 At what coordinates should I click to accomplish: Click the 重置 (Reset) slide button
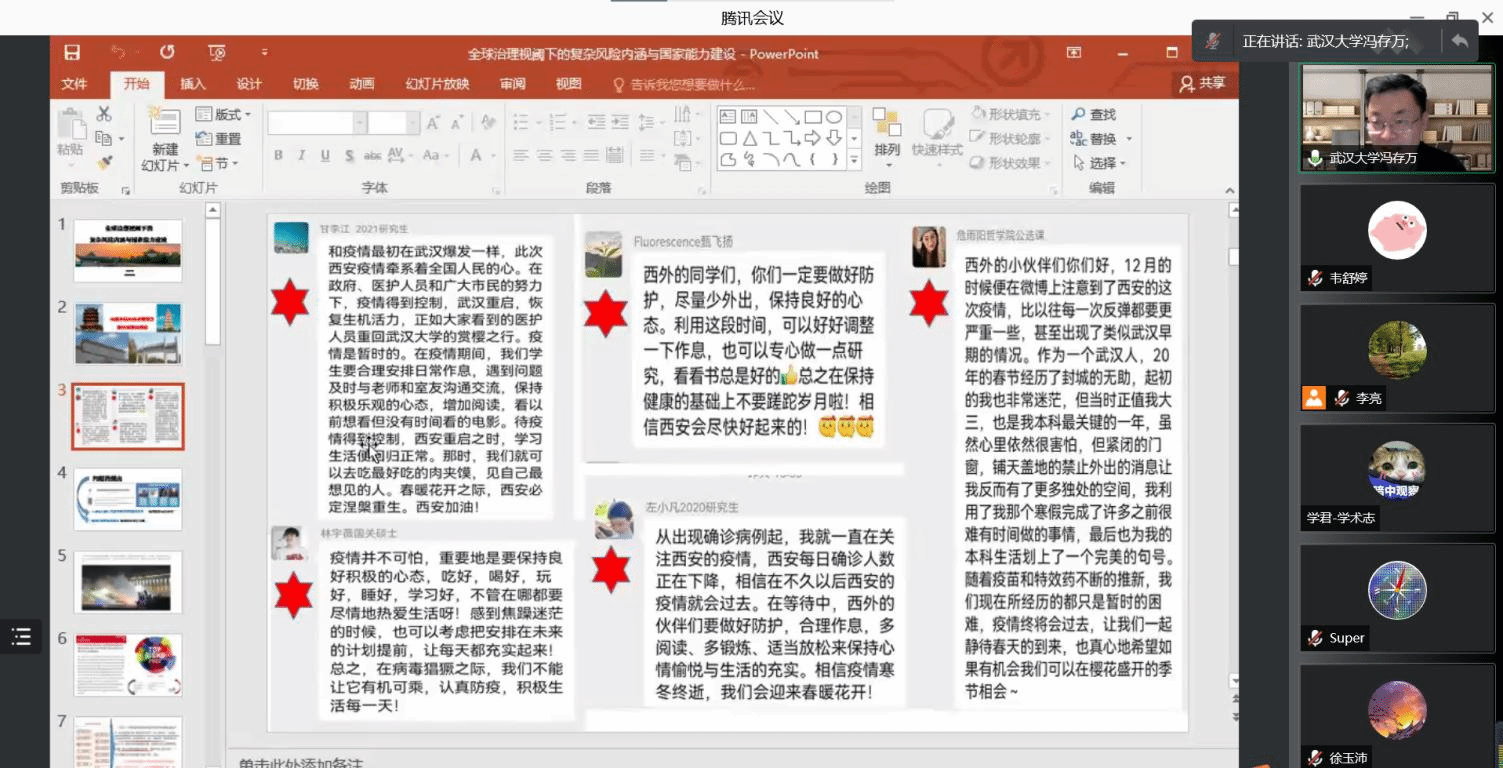click(x=220, y=139)
